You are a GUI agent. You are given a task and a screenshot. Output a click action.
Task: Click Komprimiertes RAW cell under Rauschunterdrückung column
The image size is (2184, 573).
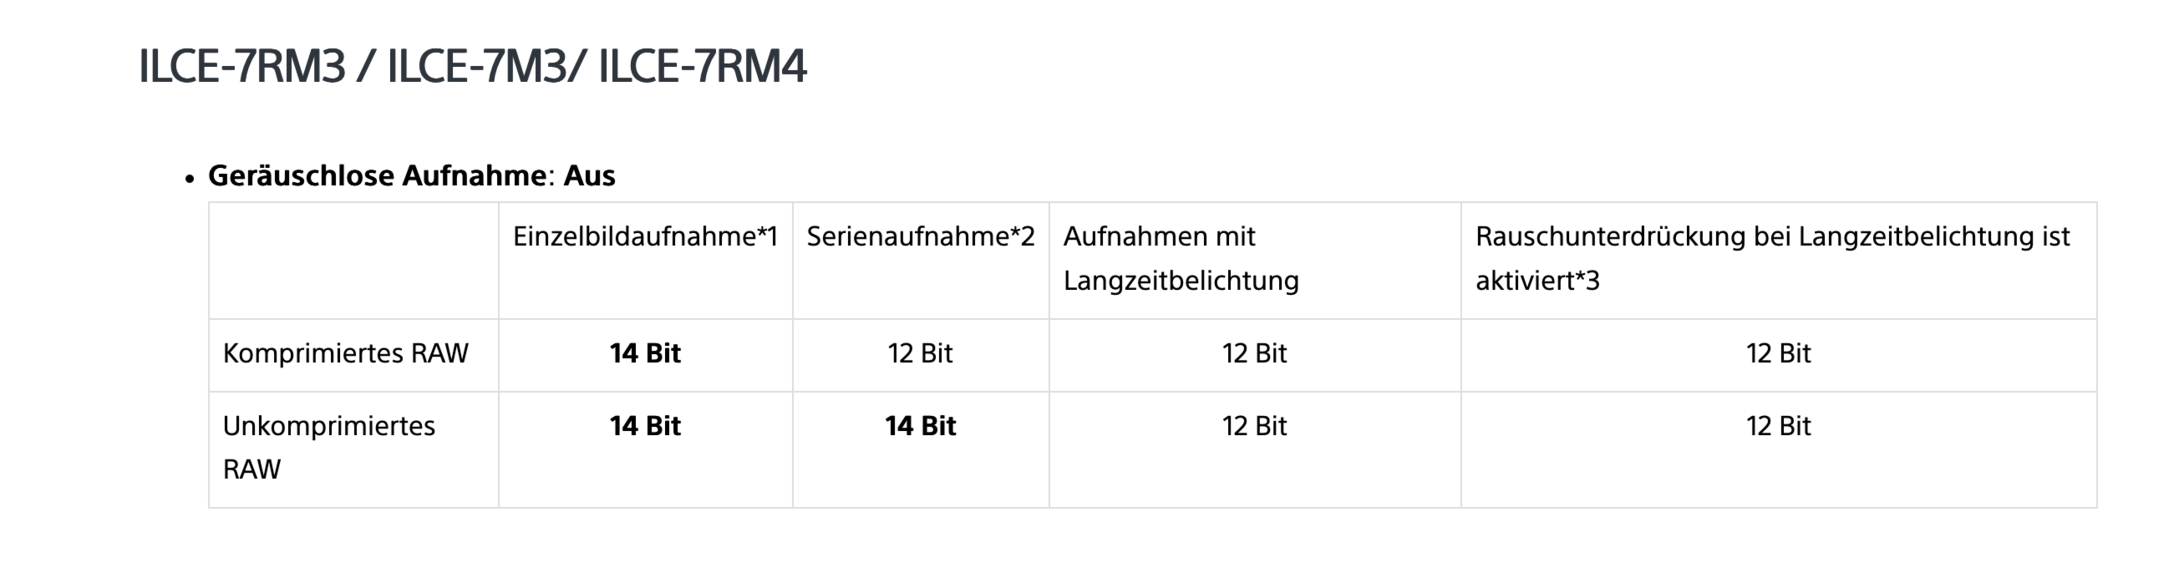pyautogui.click(x=1778, y=354)
